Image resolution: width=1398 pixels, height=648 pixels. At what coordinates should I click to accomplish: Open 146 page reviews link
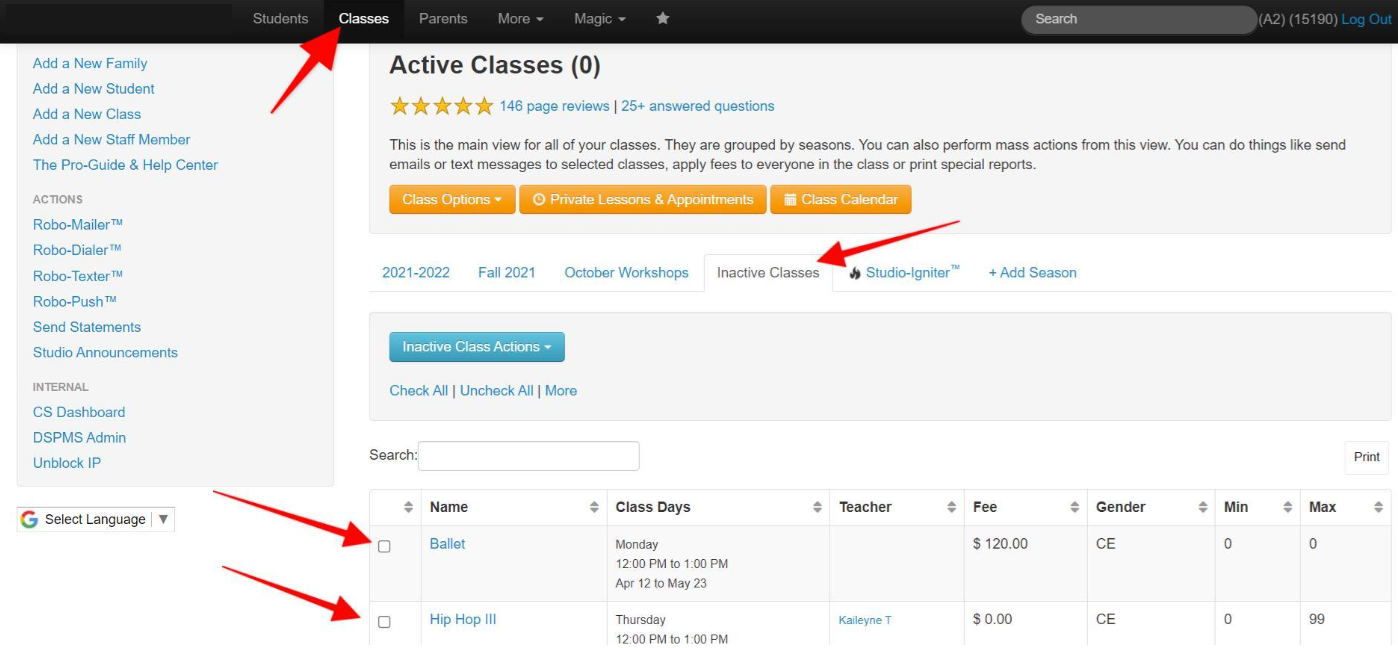(x=554, y=106)
